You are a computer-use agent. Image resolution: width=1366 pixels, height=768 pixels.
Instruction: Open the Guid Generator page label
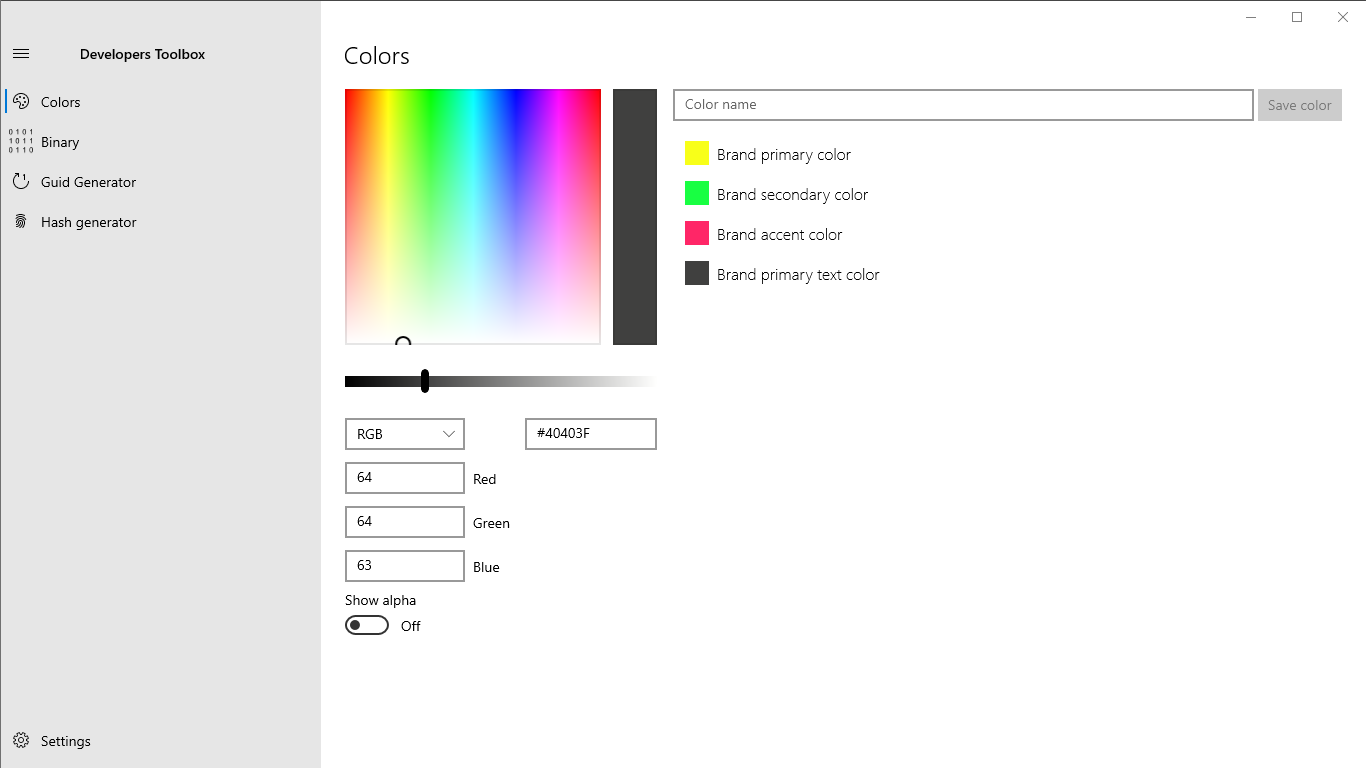tap(88, 182)
